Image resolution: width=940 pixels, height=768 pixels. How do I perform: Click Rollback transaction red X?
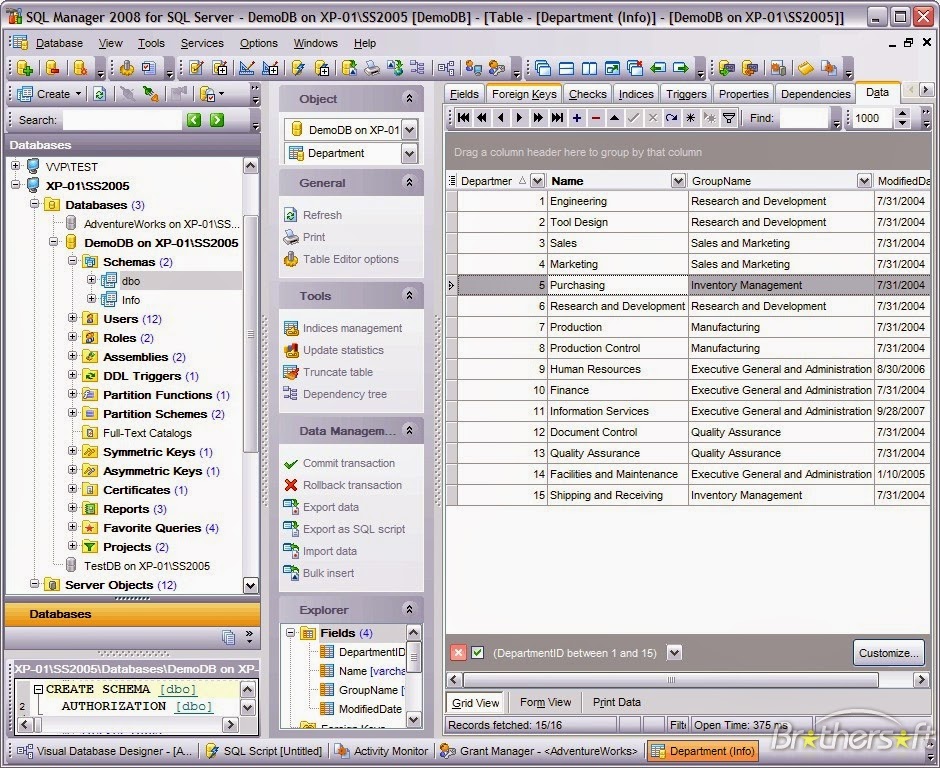point(291,485)
